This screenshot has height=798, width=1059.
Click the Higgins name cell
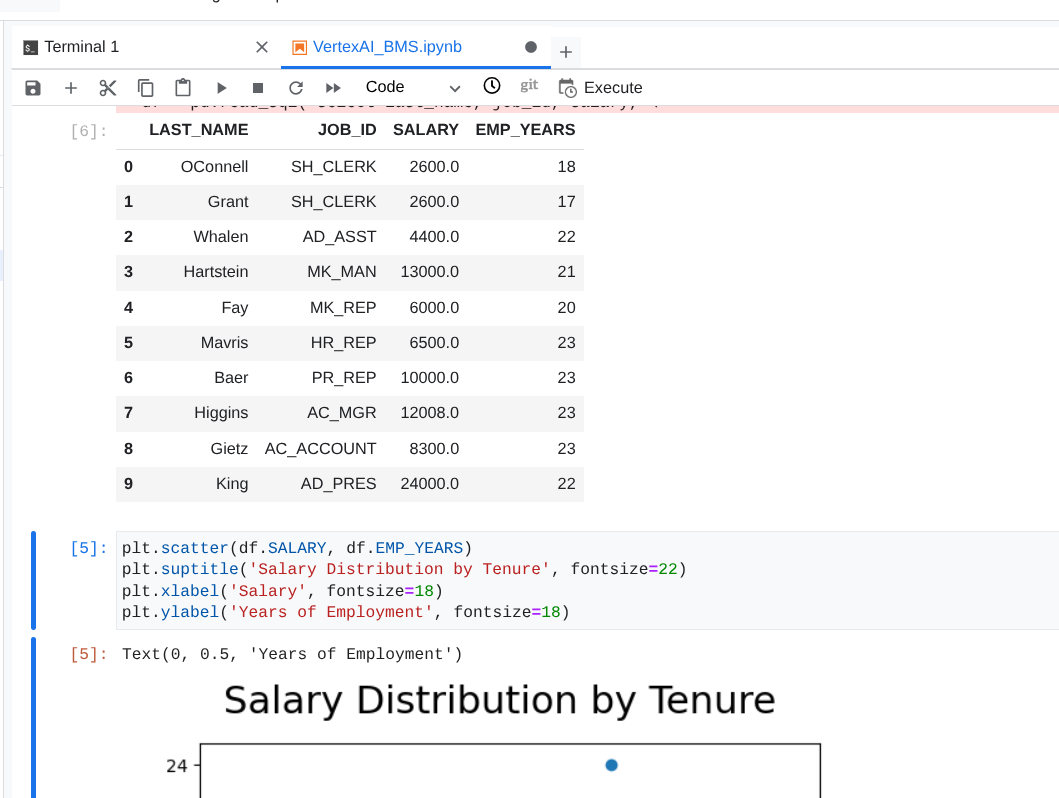coord(221,413)
